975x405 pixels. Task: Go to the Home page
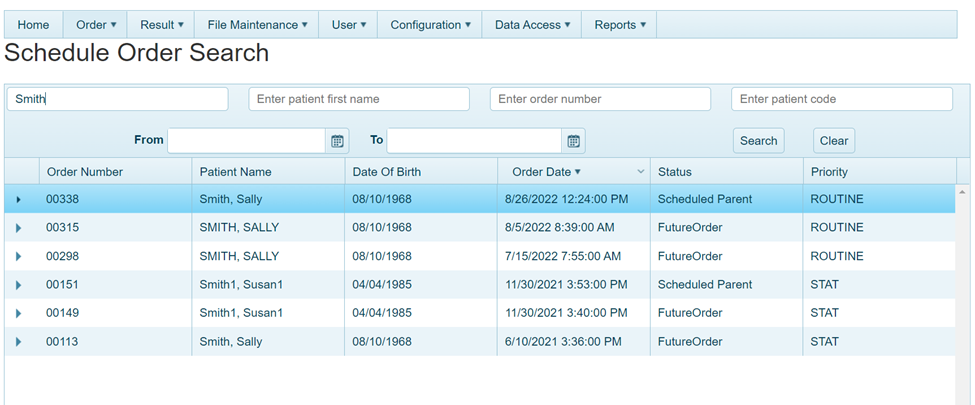tap(33, 25)
